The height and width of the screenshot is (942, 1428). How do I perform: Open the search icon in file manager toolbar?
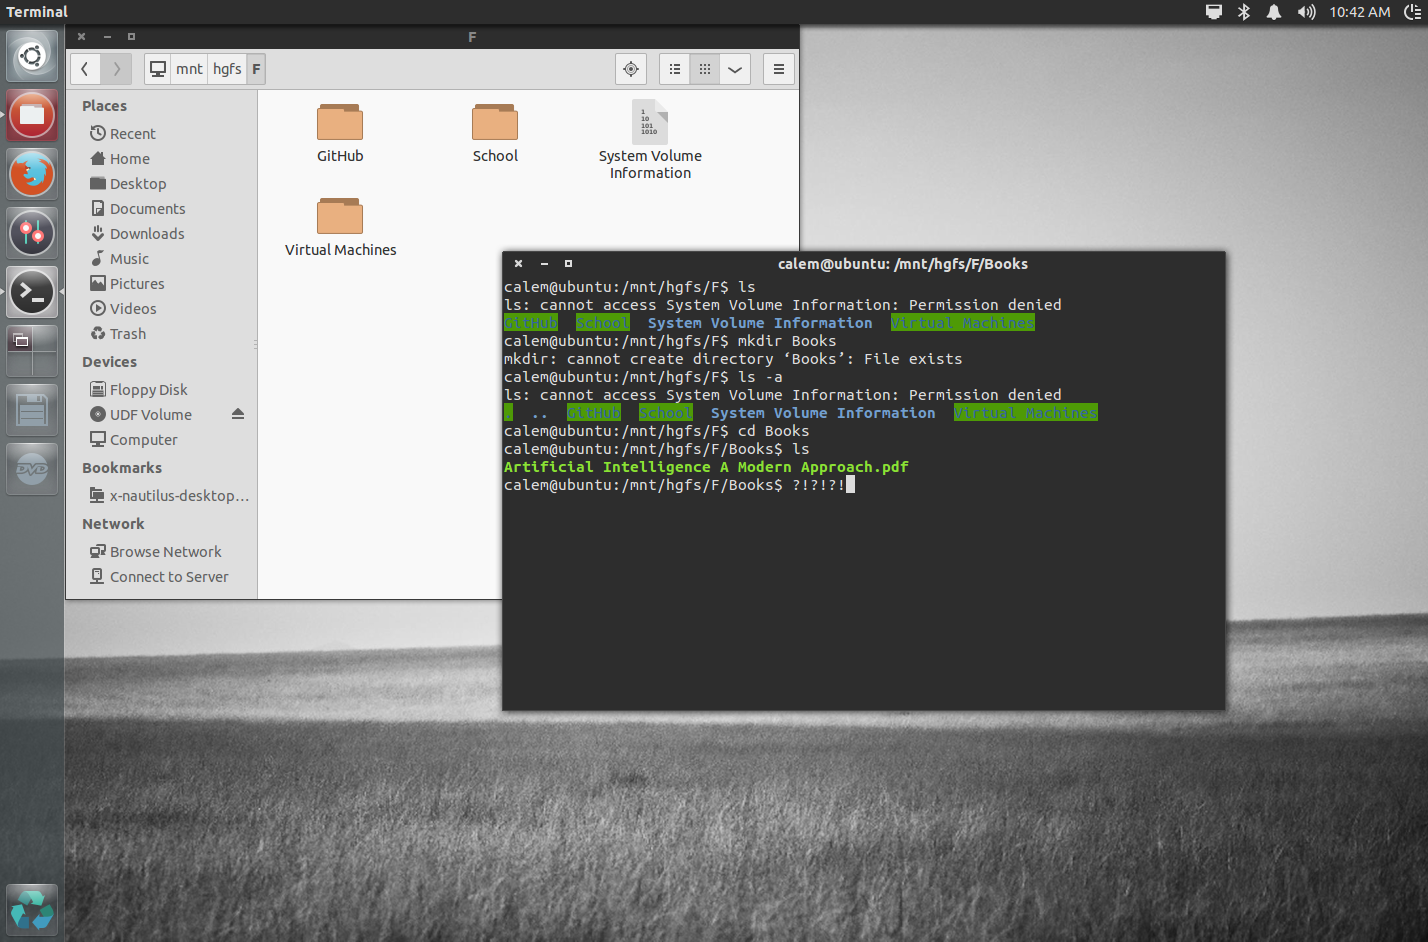coord(630,68)
